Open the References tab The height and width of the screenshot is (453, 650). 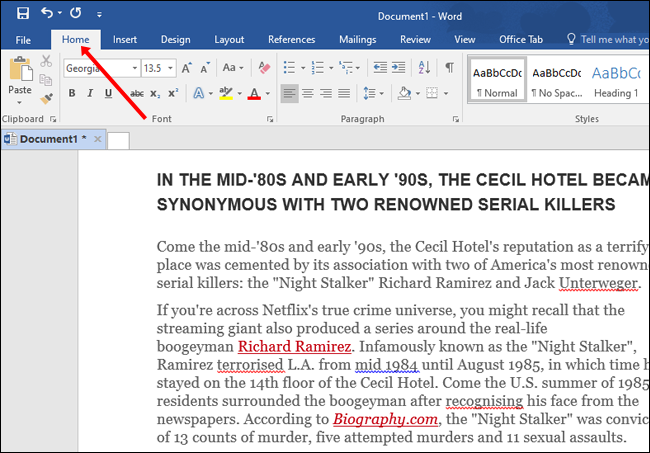pos(291,39)
